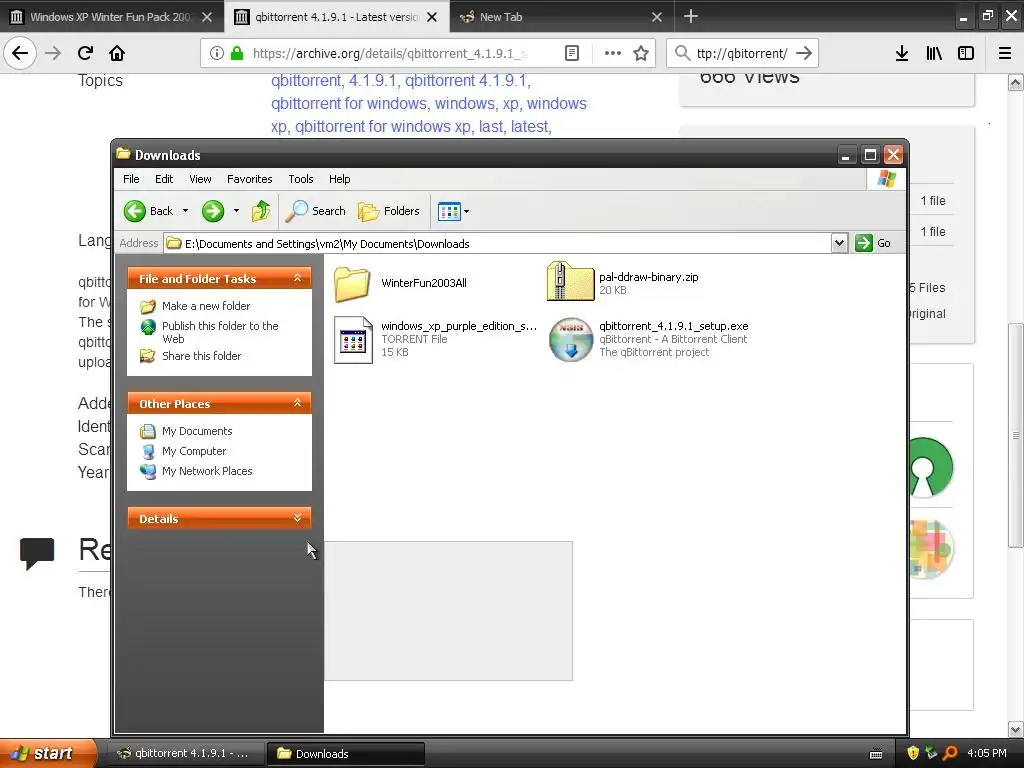Viewport: 1024px width, 768px height.
Task: Collapse File and Folder Tasks panel
Action: [297, 278]
